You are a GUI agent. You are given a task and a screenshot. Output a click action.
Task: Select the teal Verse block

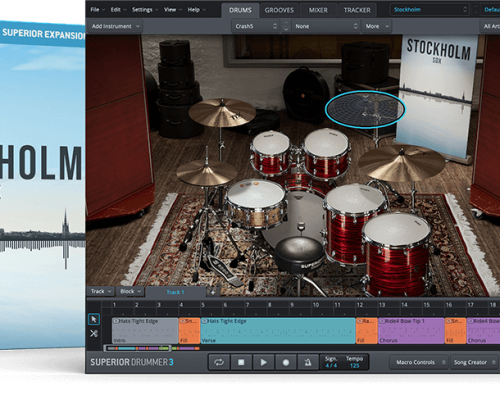tap(278, 331)
